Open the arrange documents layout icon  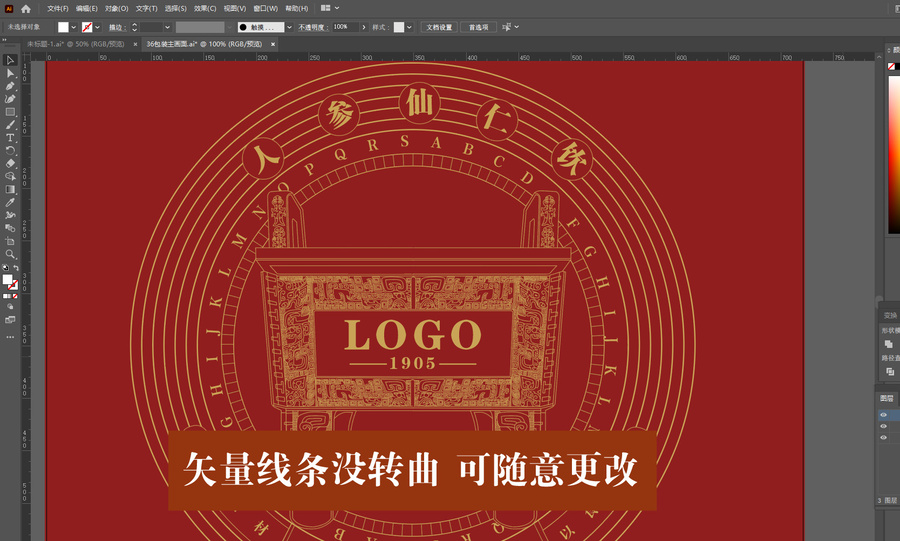pyautogui.click(x=325, y=8)
